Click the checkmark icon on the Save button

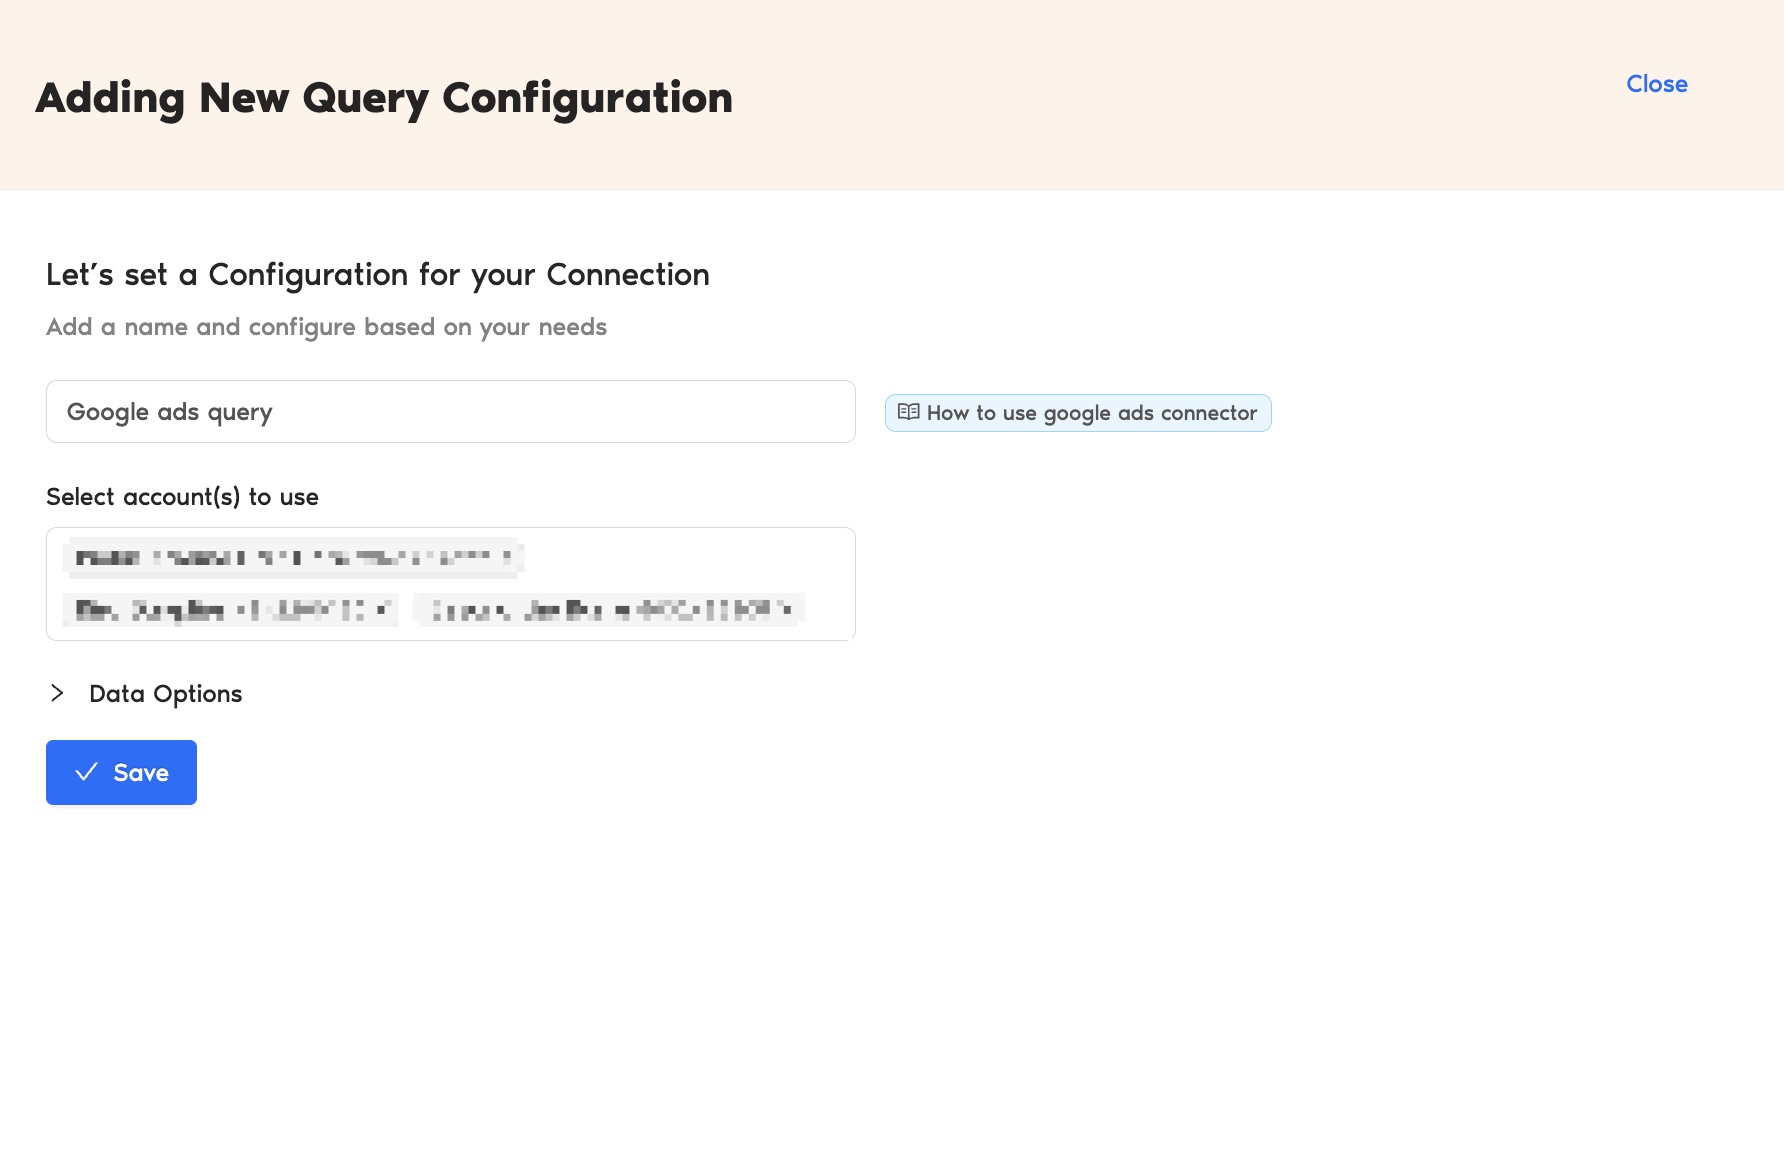(x=87, y=772)
